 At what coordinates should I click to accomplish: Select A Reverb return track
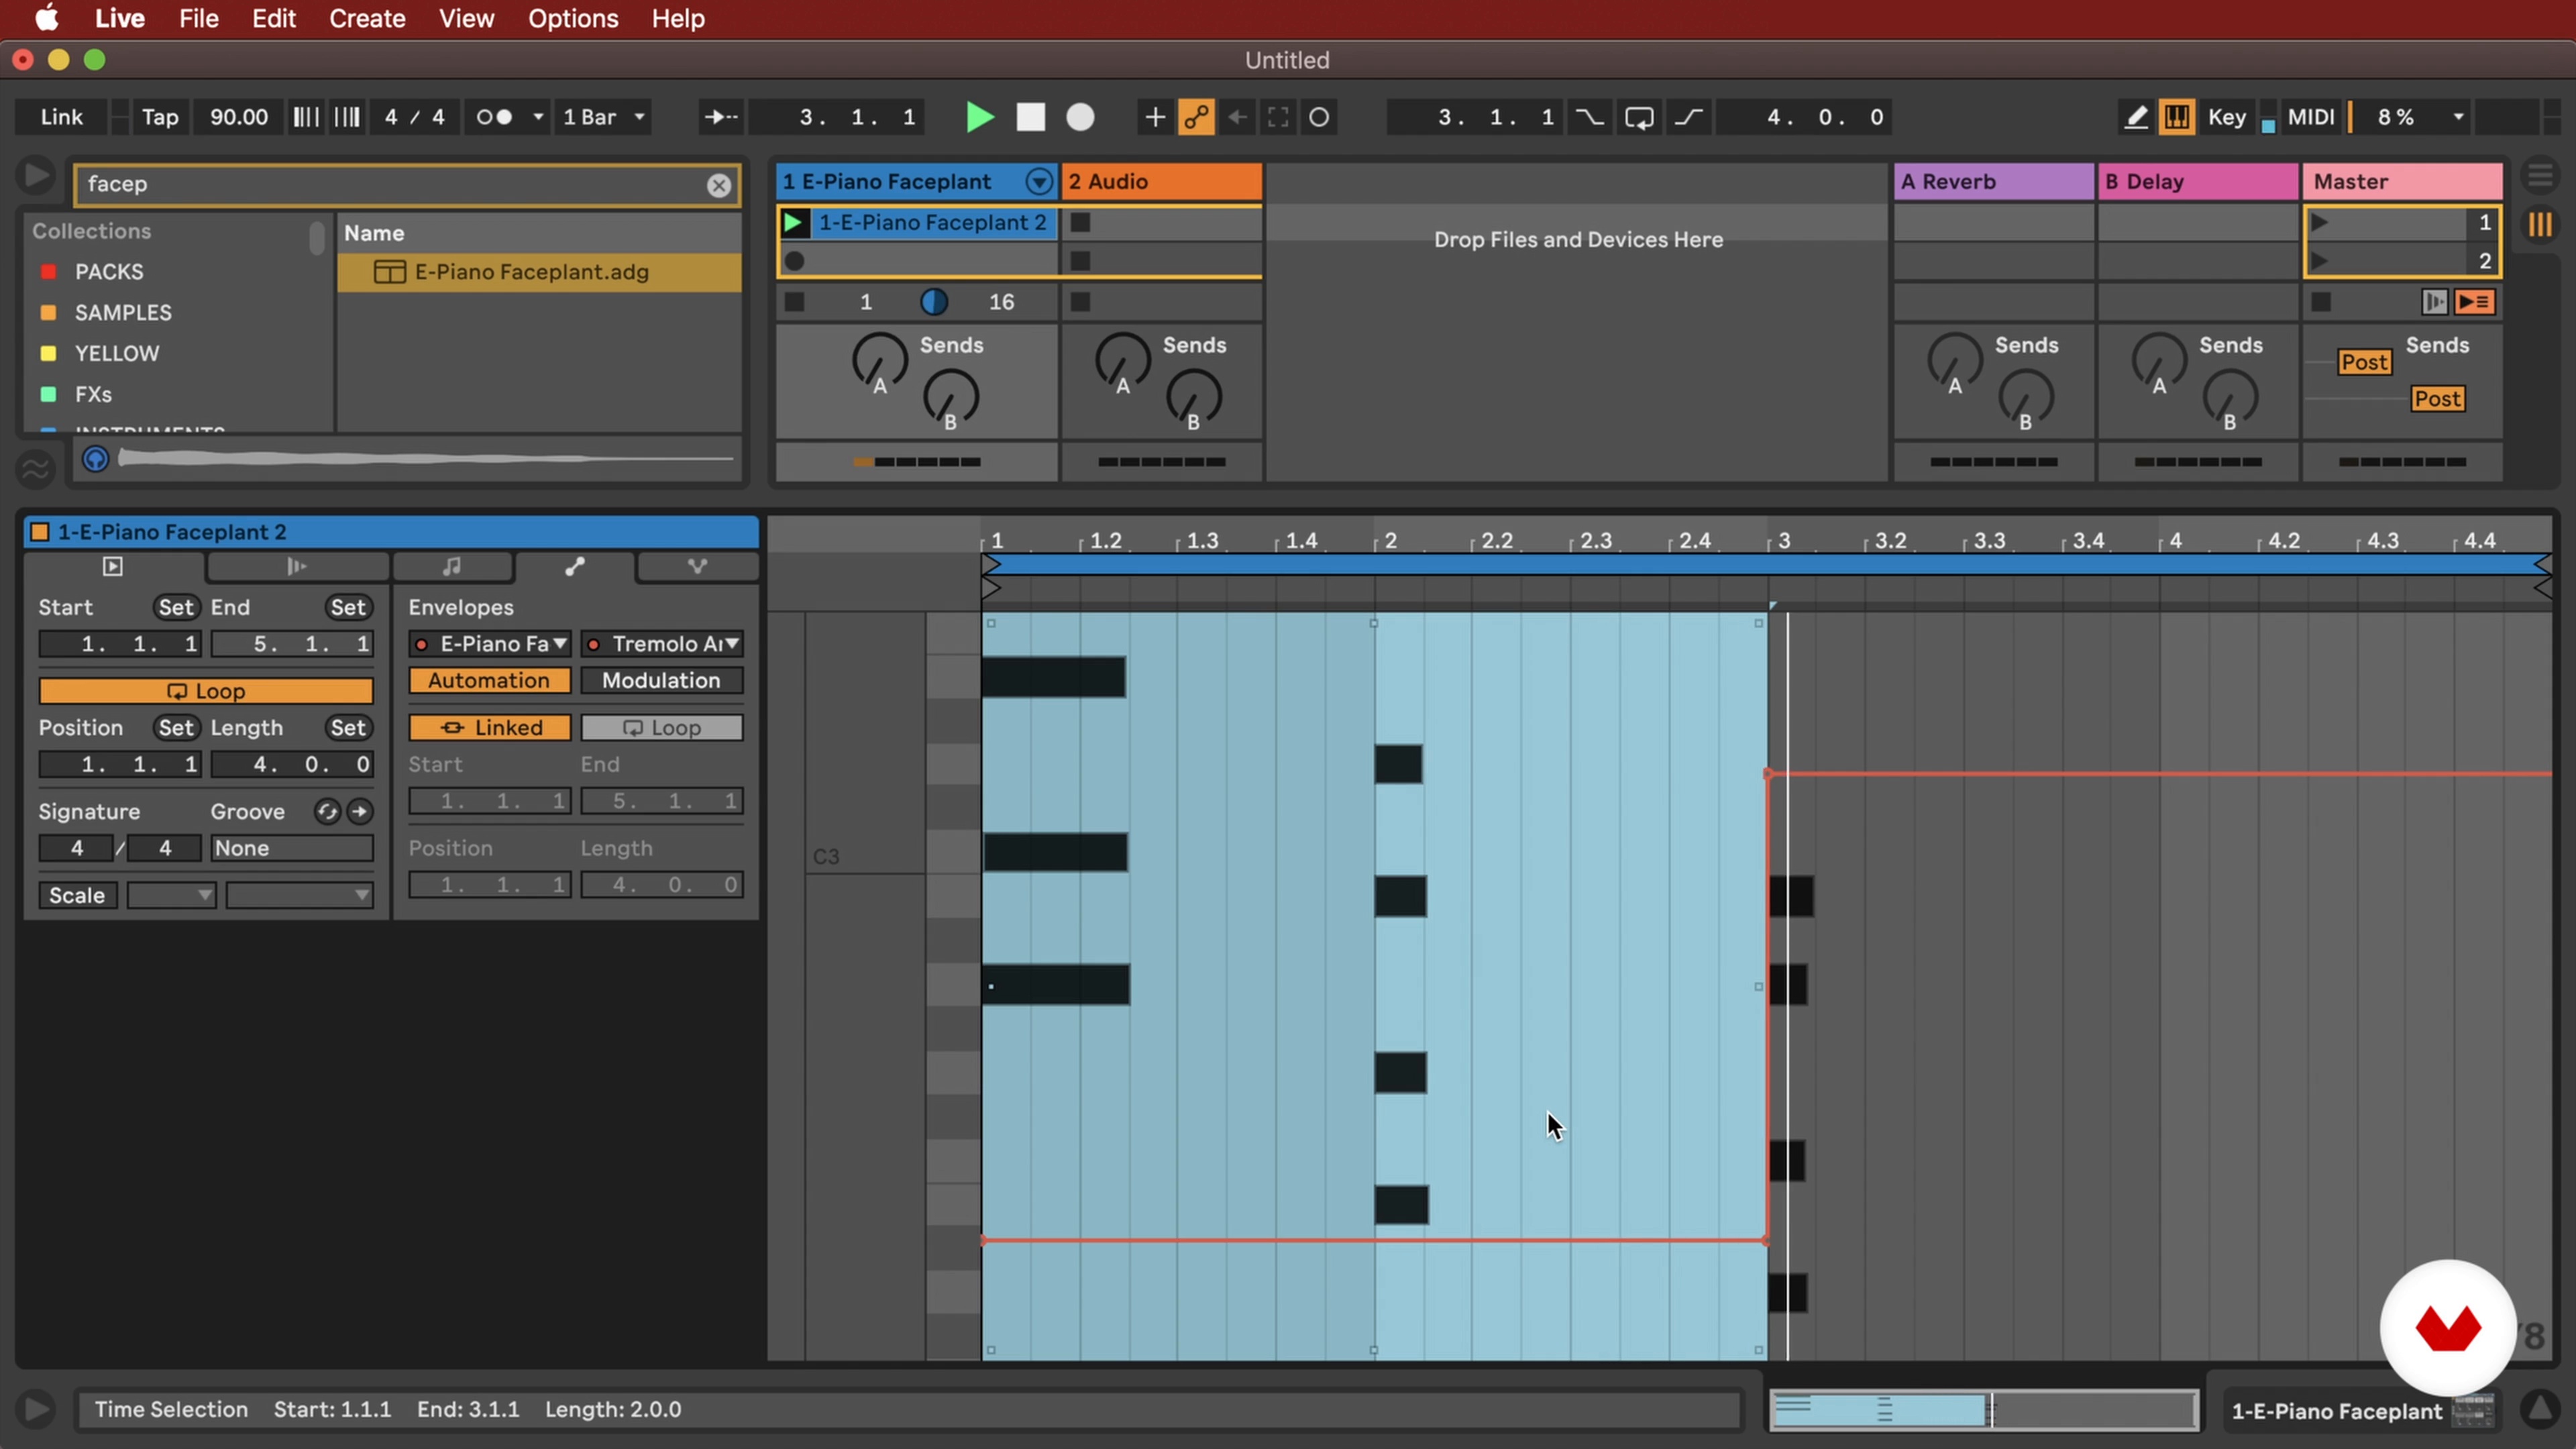pyautogui.click(x=1993, y=182)
